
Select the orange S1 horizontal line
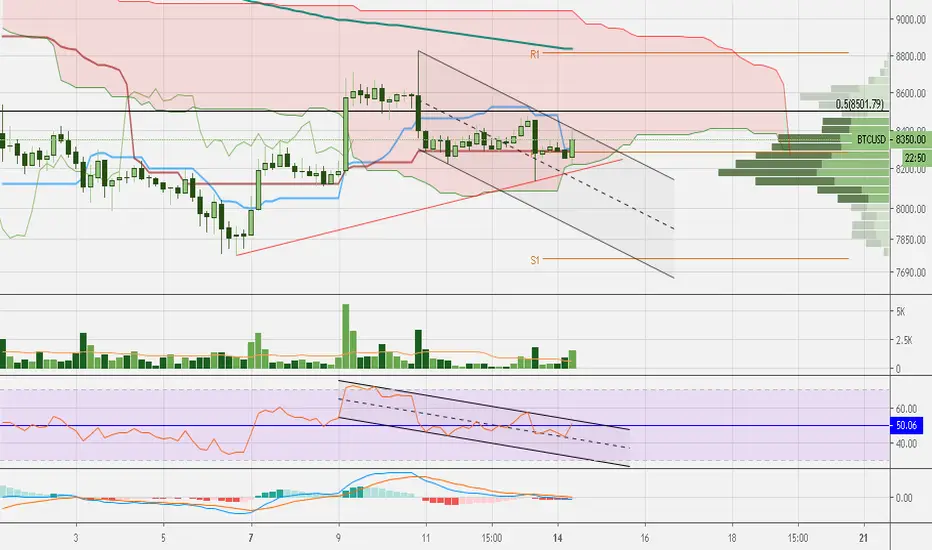click(x=695, y=259)
